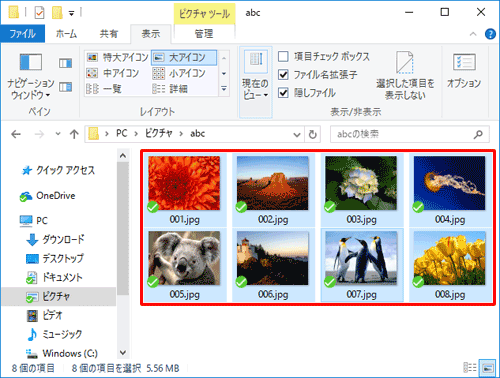
Task: Collapse the ribbon with the chevron
Action: pyautogui.click(x=473, y=34)
